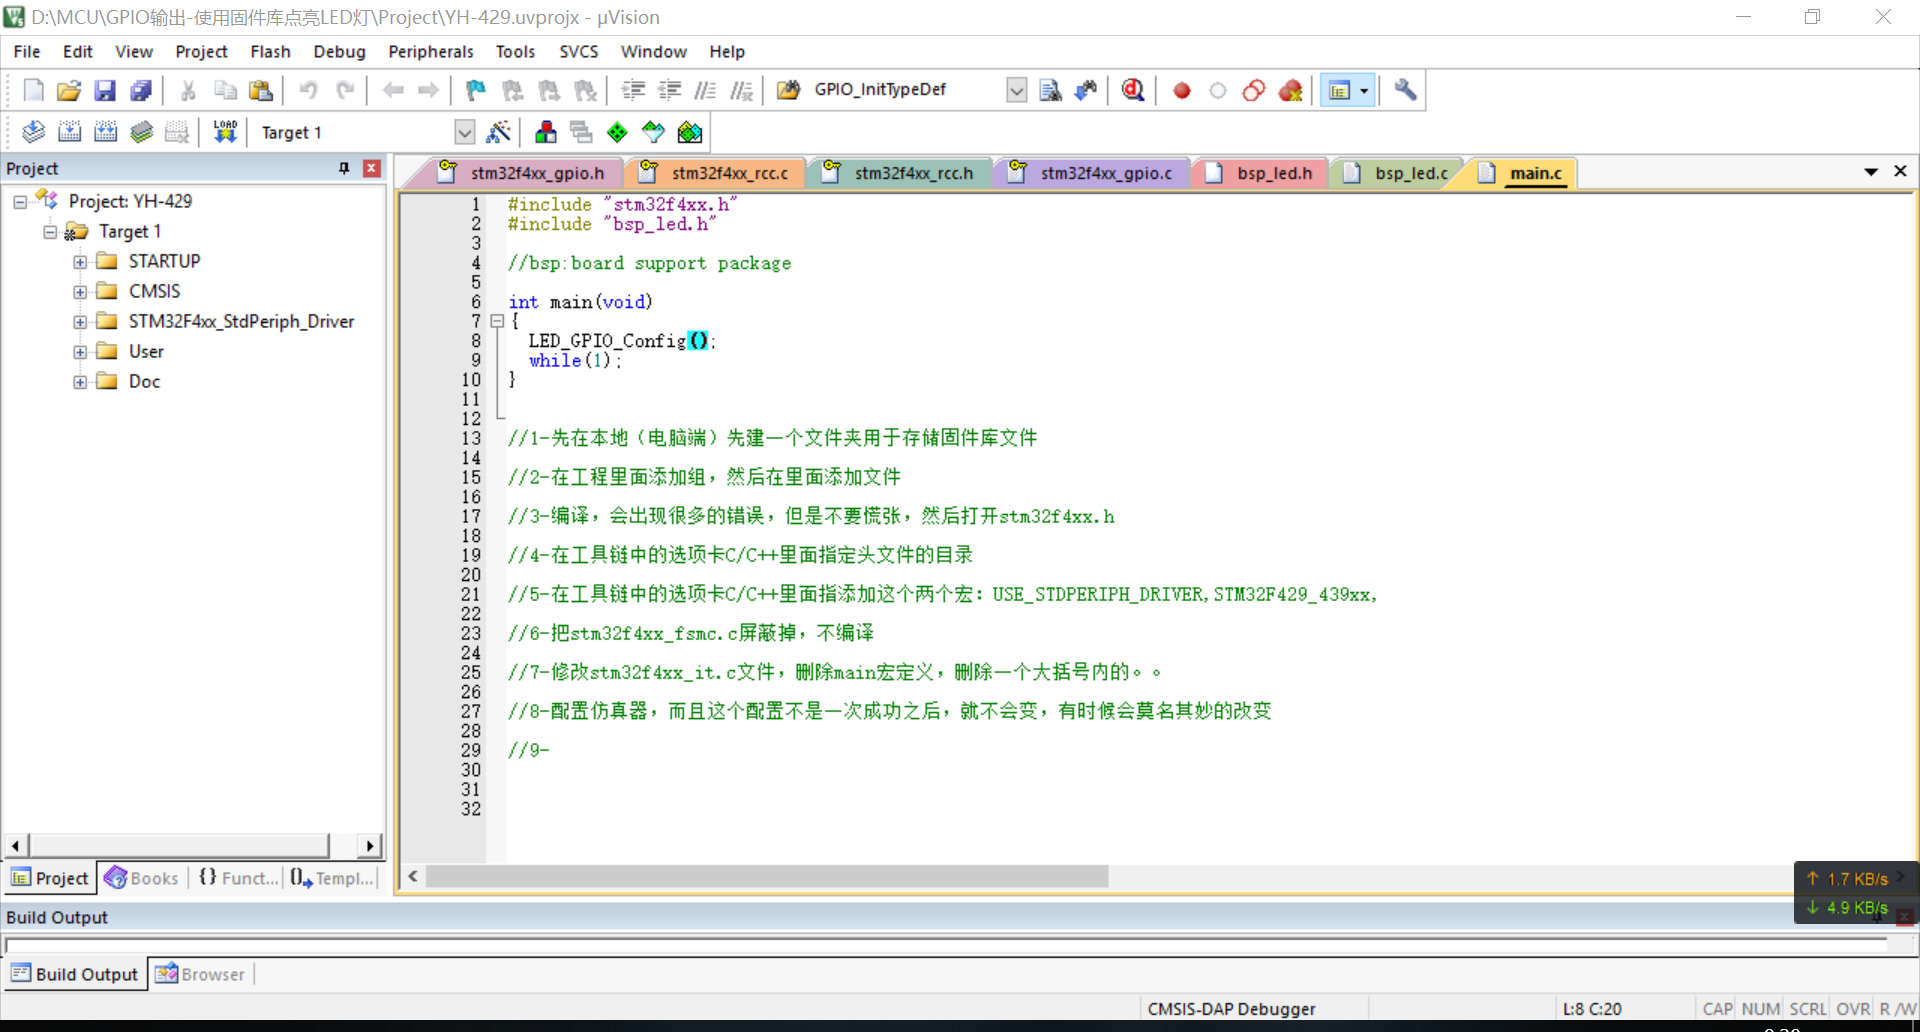Close the Project panel with its red X
The width and height of the screenshot is (1920, 1032).
[371, 168]
